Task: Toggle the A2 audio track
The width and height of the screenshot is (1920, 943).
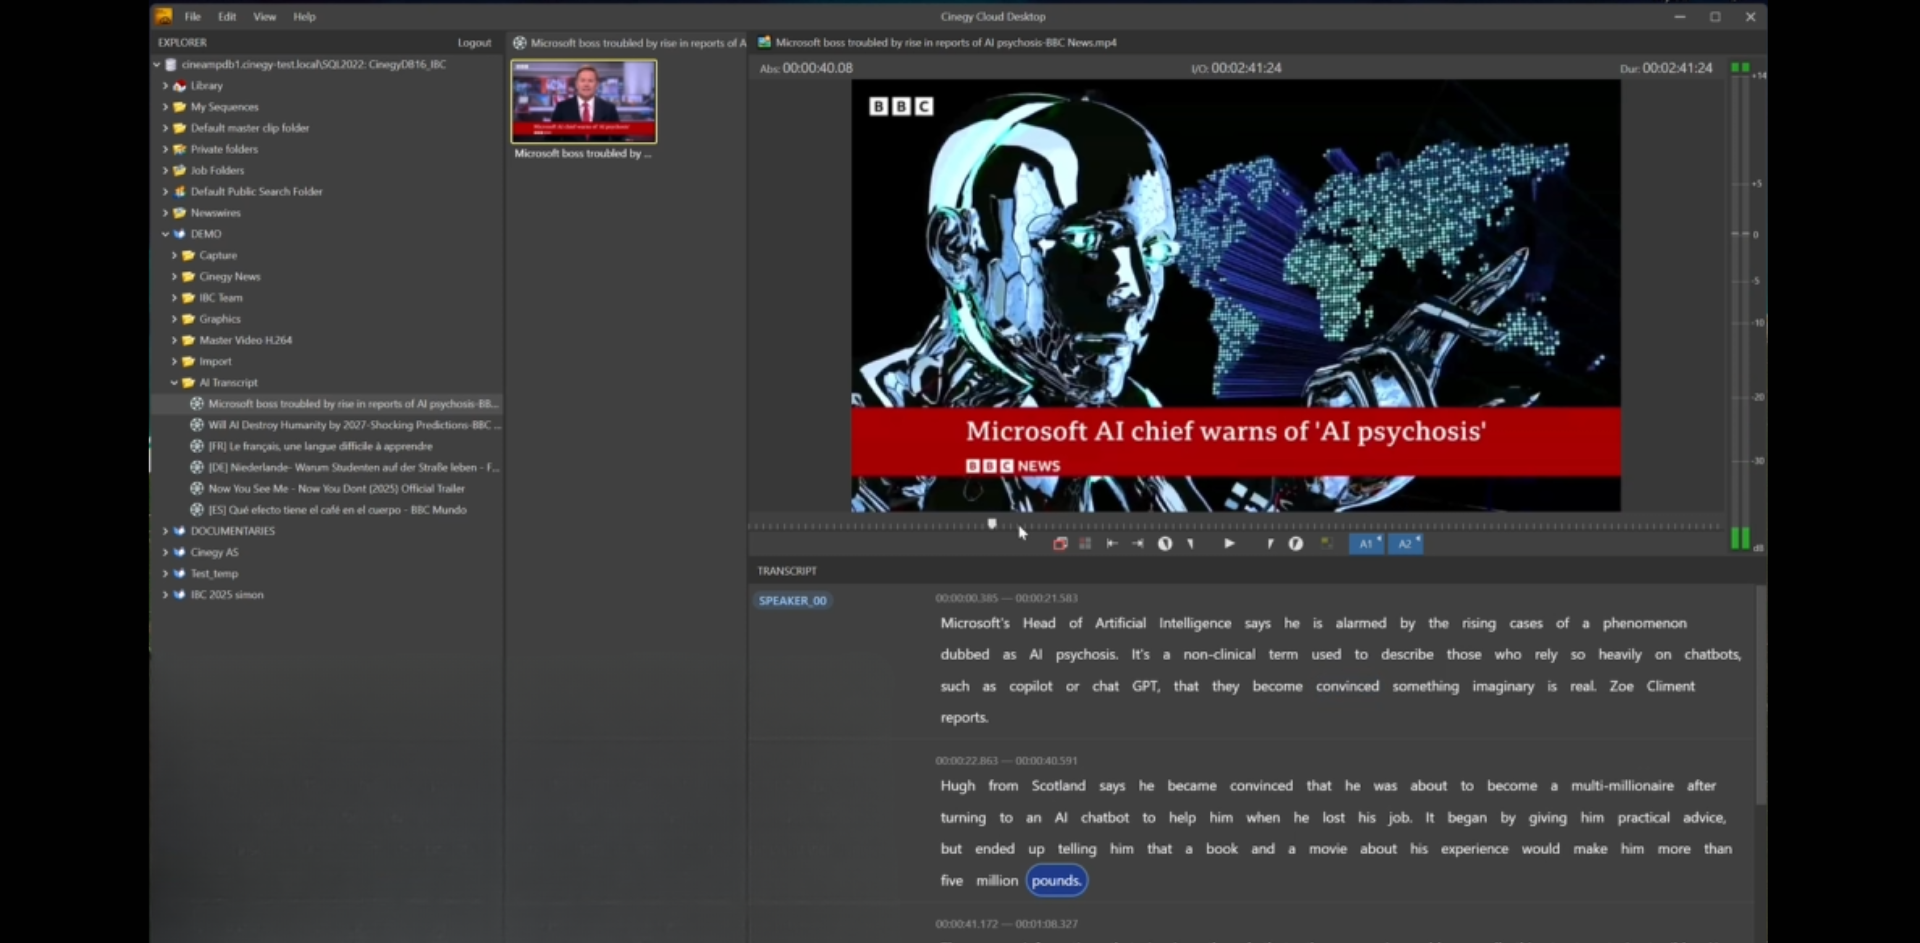Action: point(1405,544)
